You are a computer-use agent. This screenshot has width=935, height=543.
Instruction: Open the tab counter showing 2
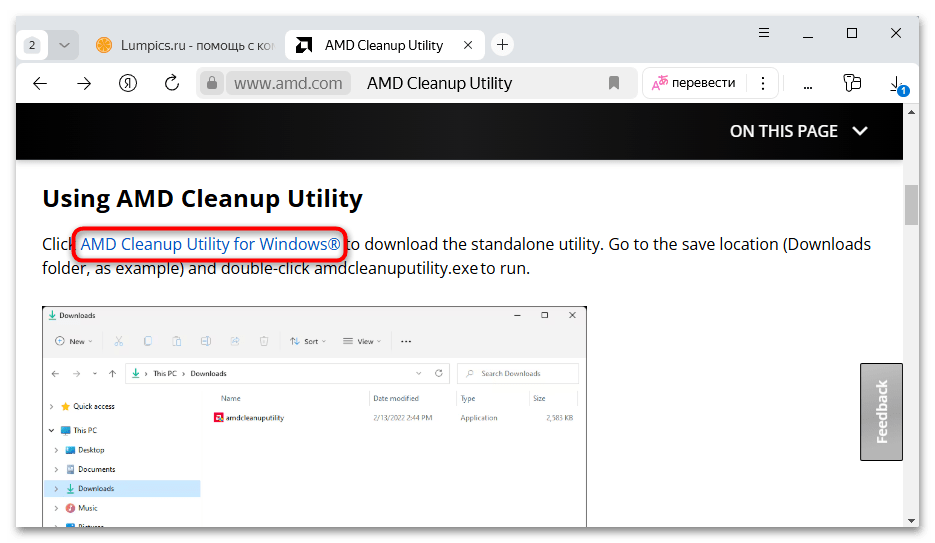click(x=32, y=45)
